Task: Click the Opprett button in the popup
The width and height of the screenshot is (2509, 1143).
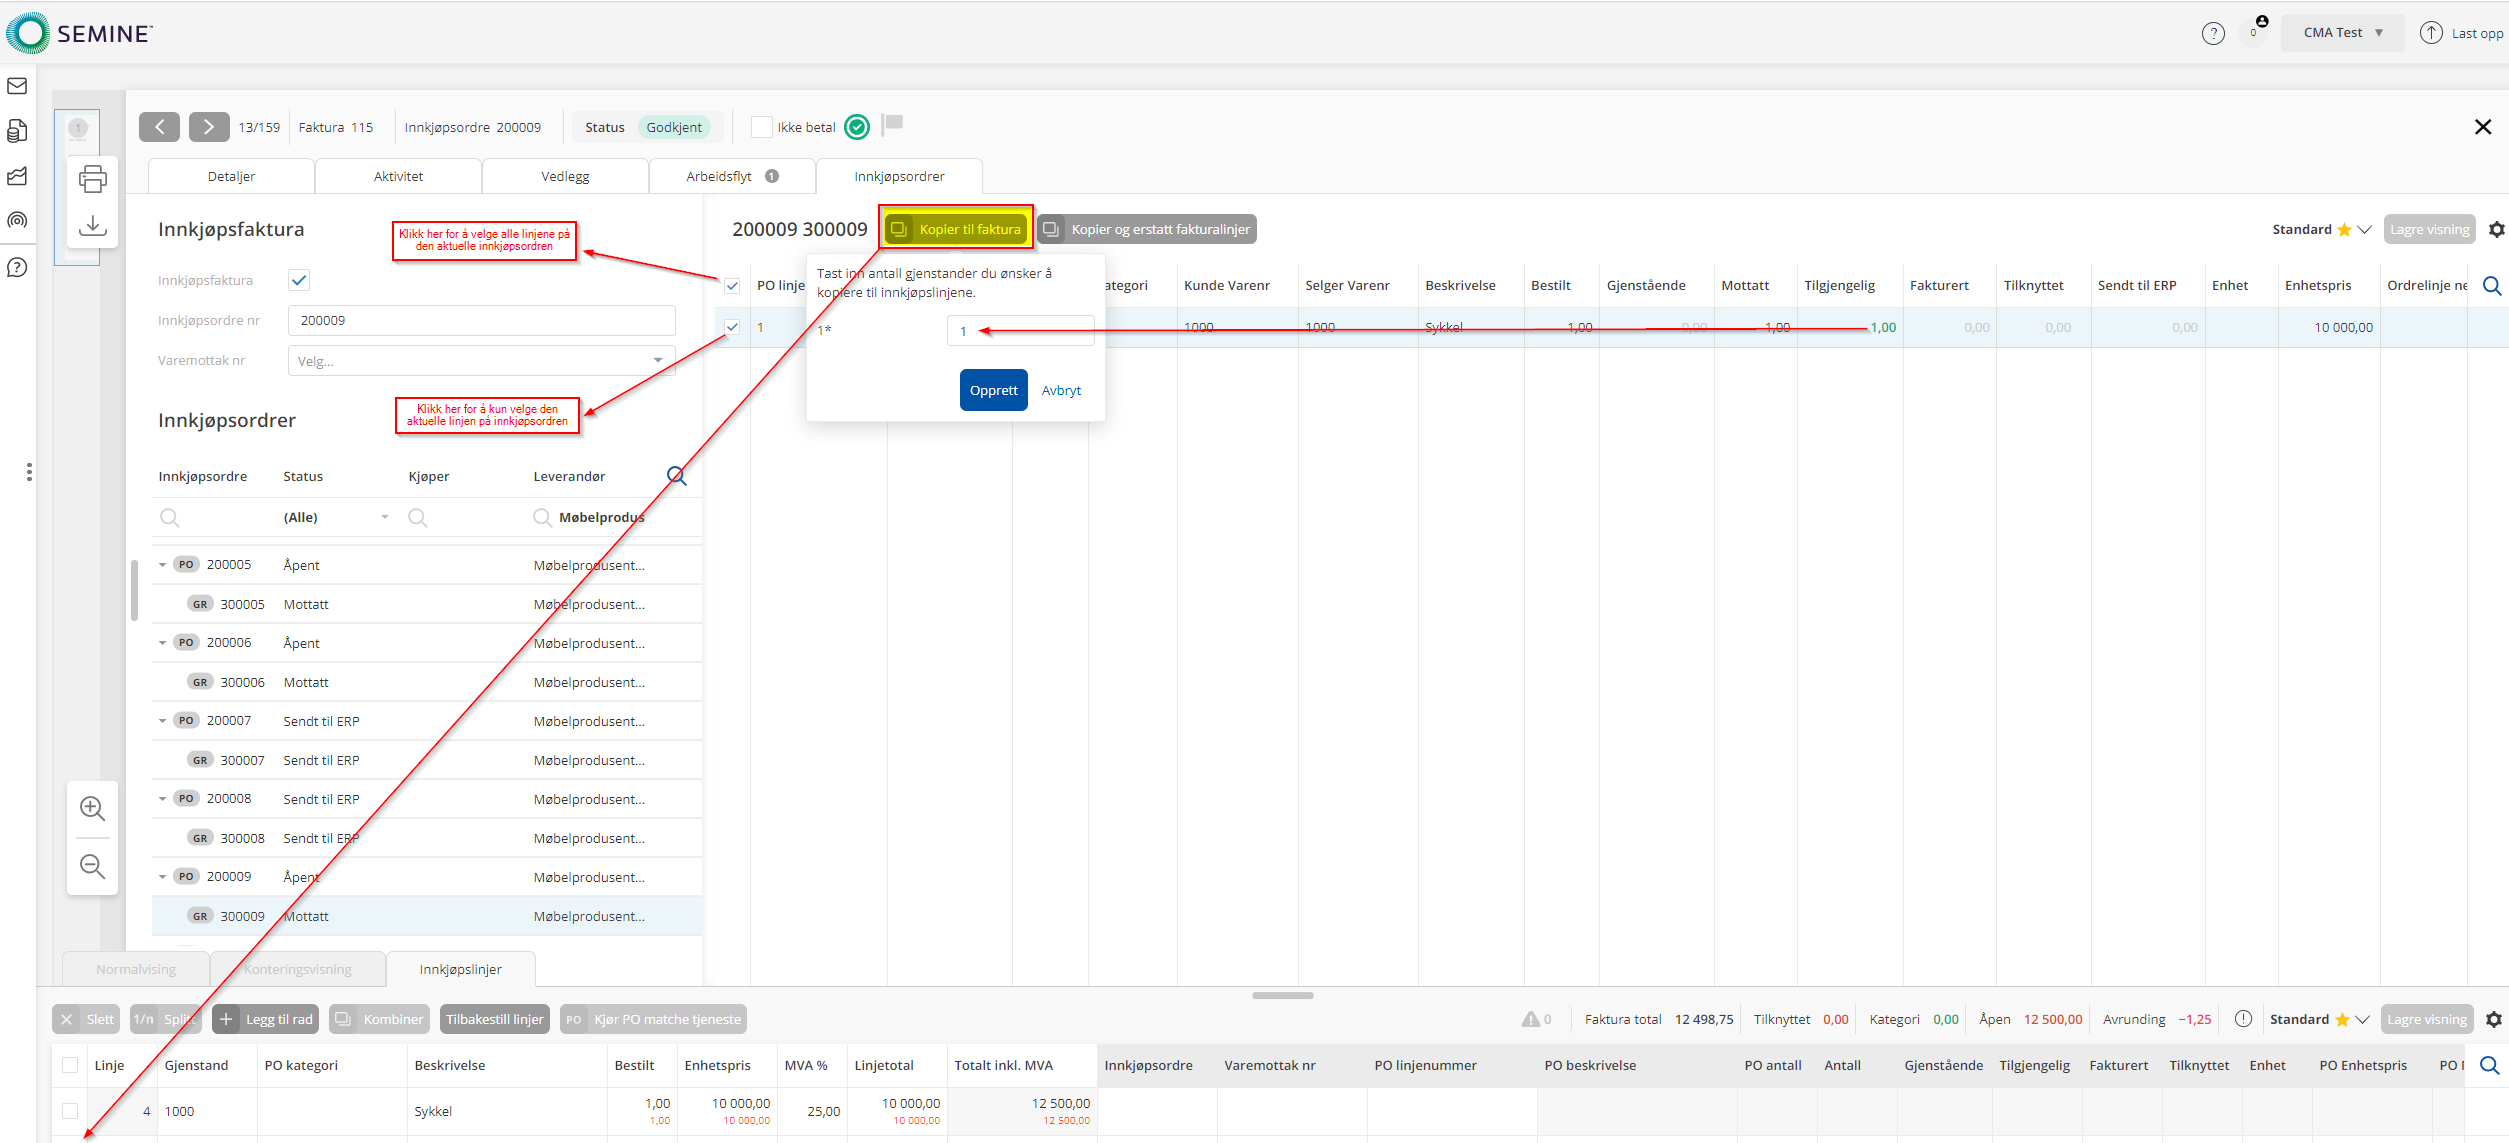Action: (993, 390)
